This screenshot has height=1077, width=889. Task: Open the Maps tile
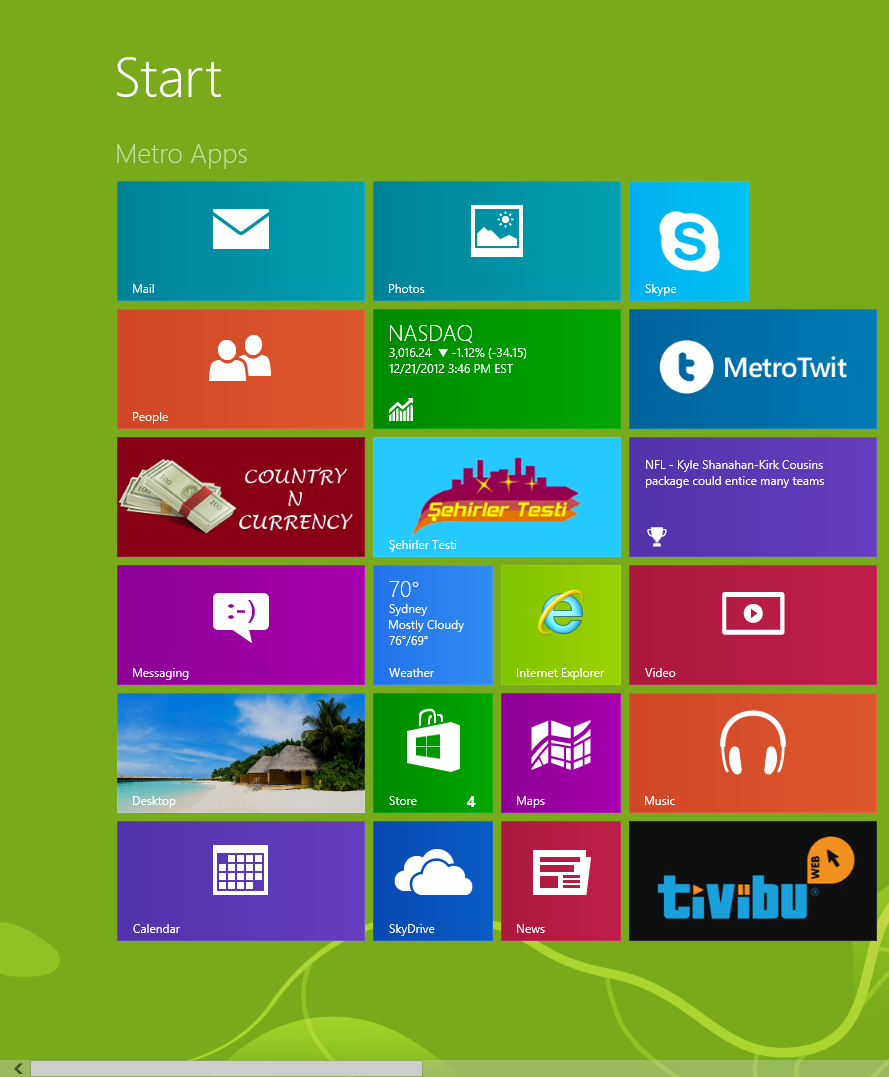(561, 753)
